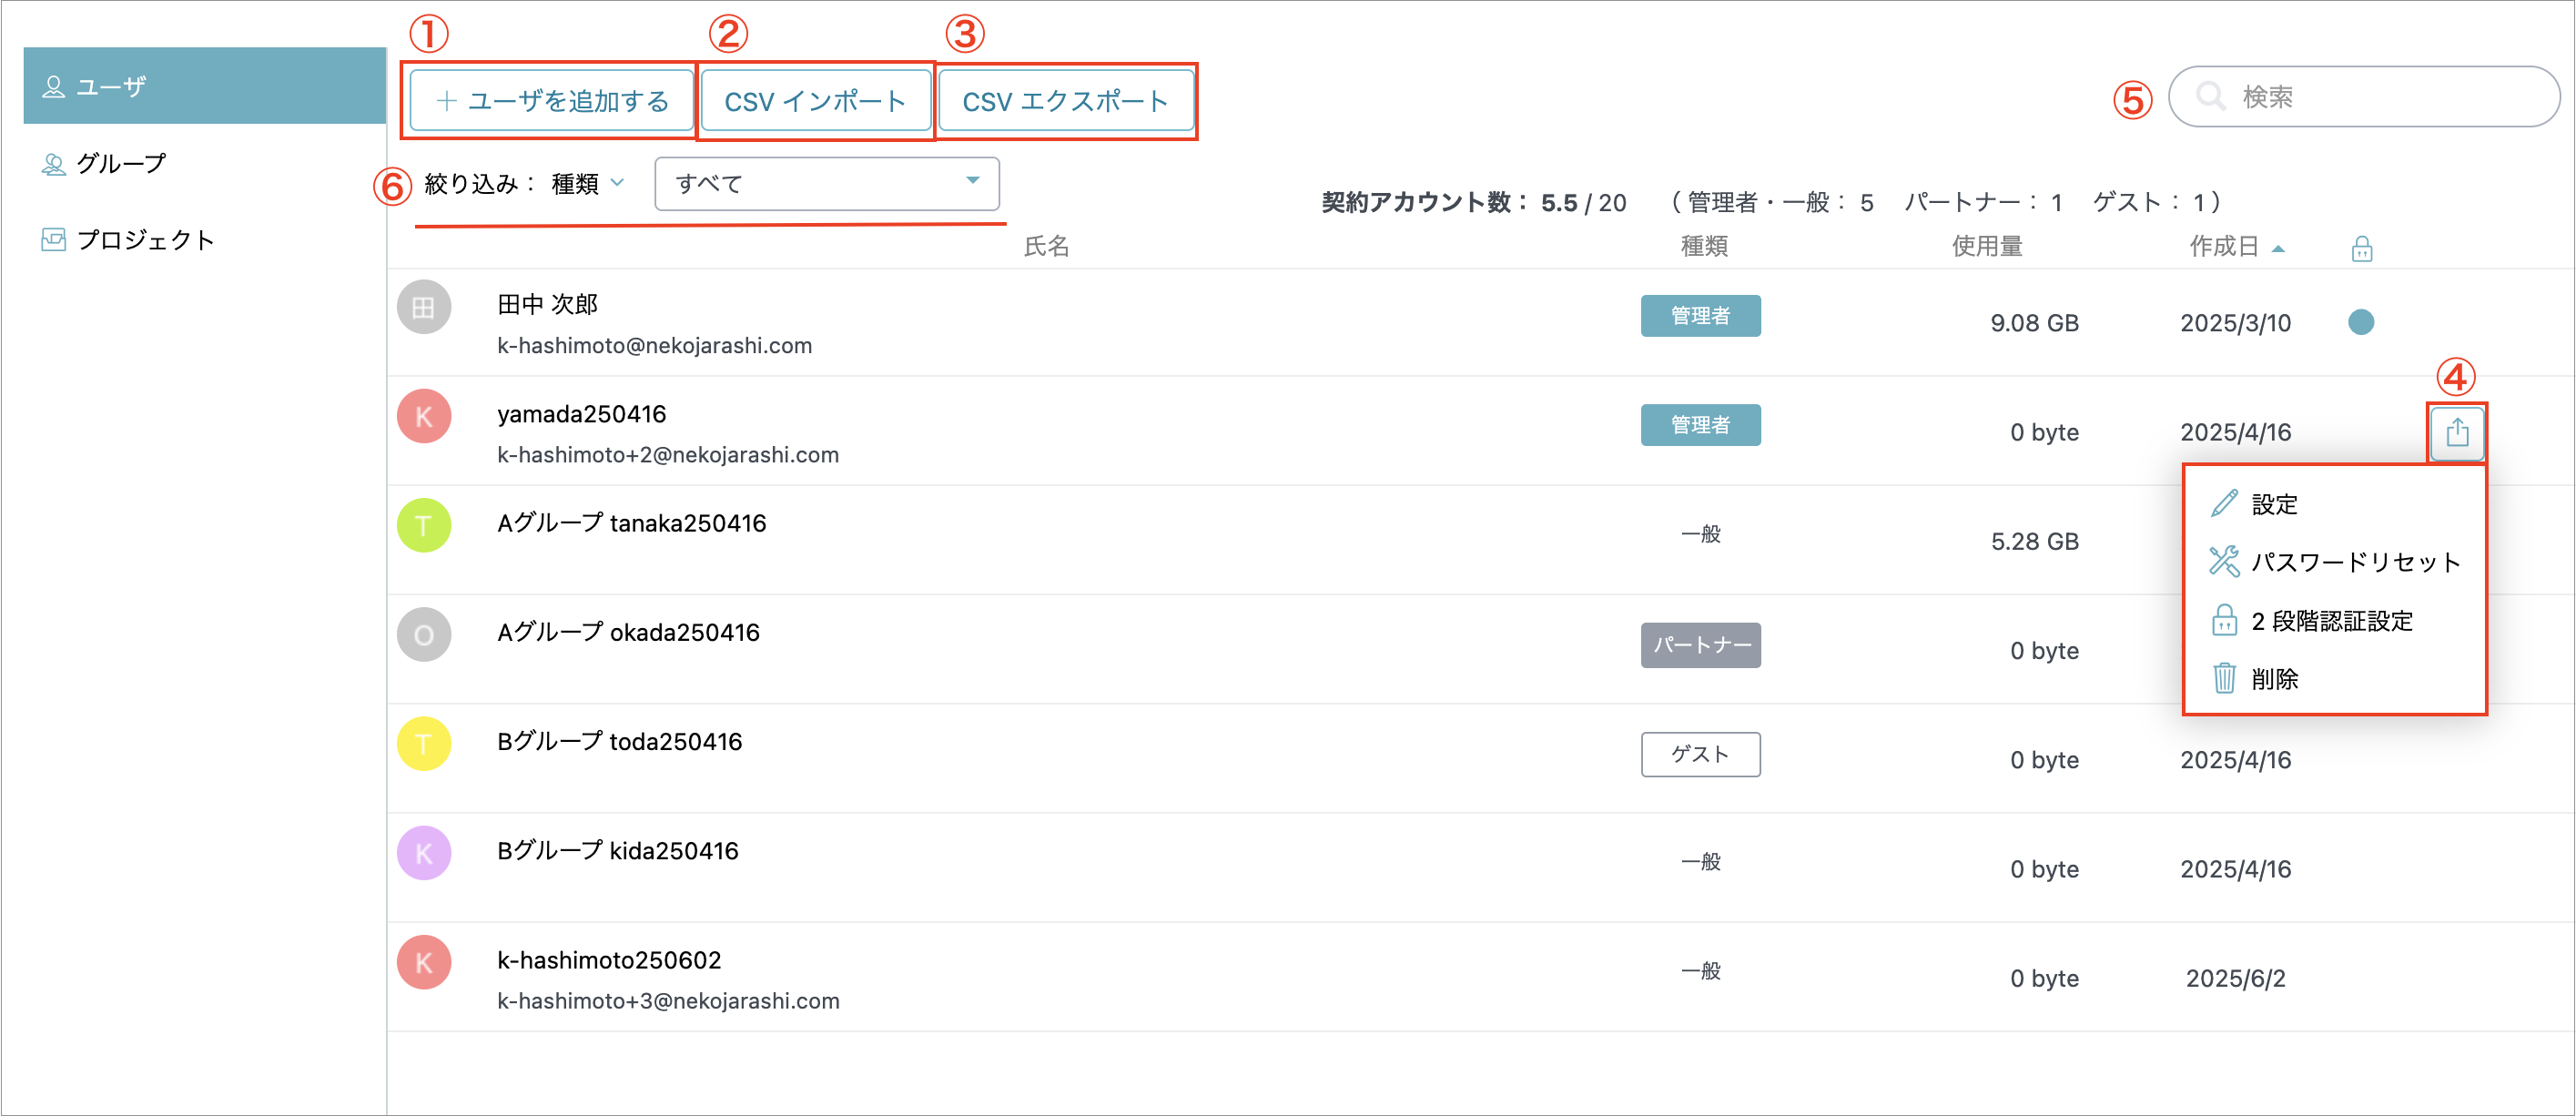
Task: Click the パートナー badge in the okada250416 row
Action: (1701, 645)
